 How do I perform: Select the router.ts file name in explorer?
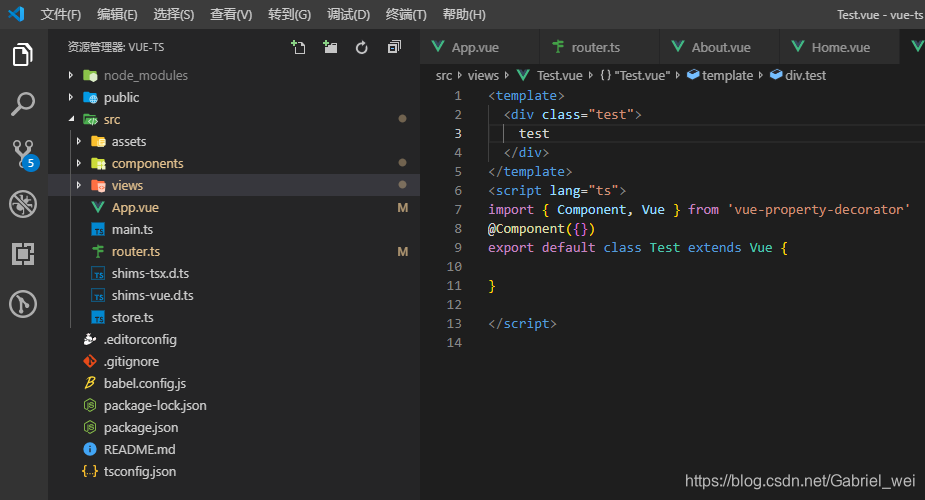tap(136, 251)
